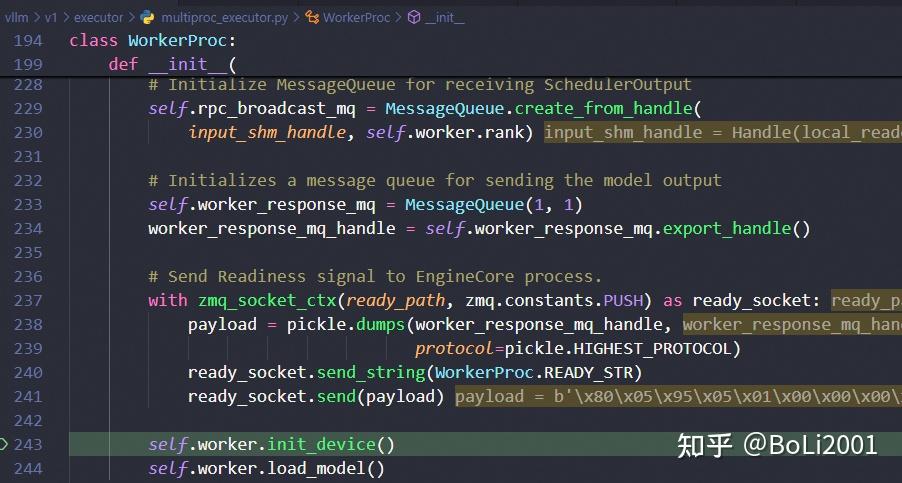The image size is (902, 483).
Task: Click line number 241 in the gutter
Action: 28,397
